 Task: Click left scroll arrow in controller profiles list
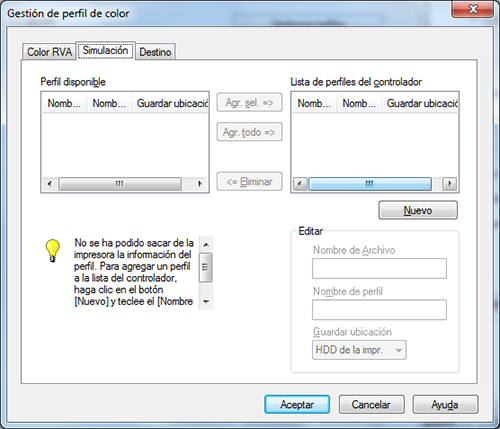point(300,184)
